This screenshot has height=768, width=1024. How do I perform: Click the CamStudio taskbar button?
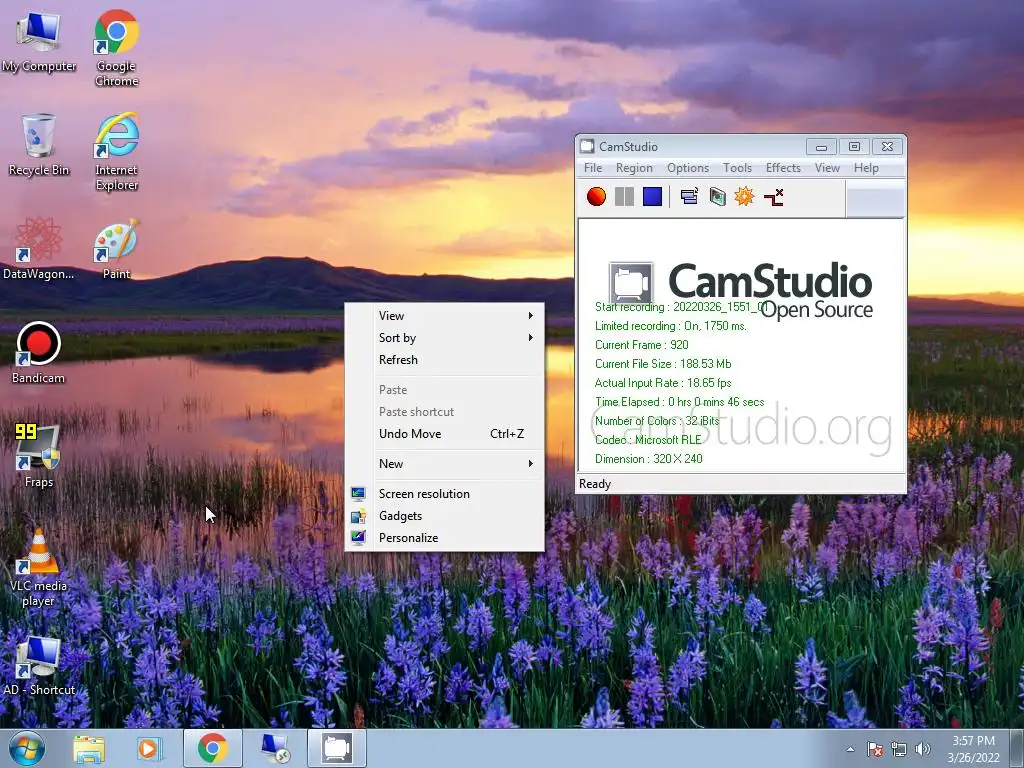337,748
